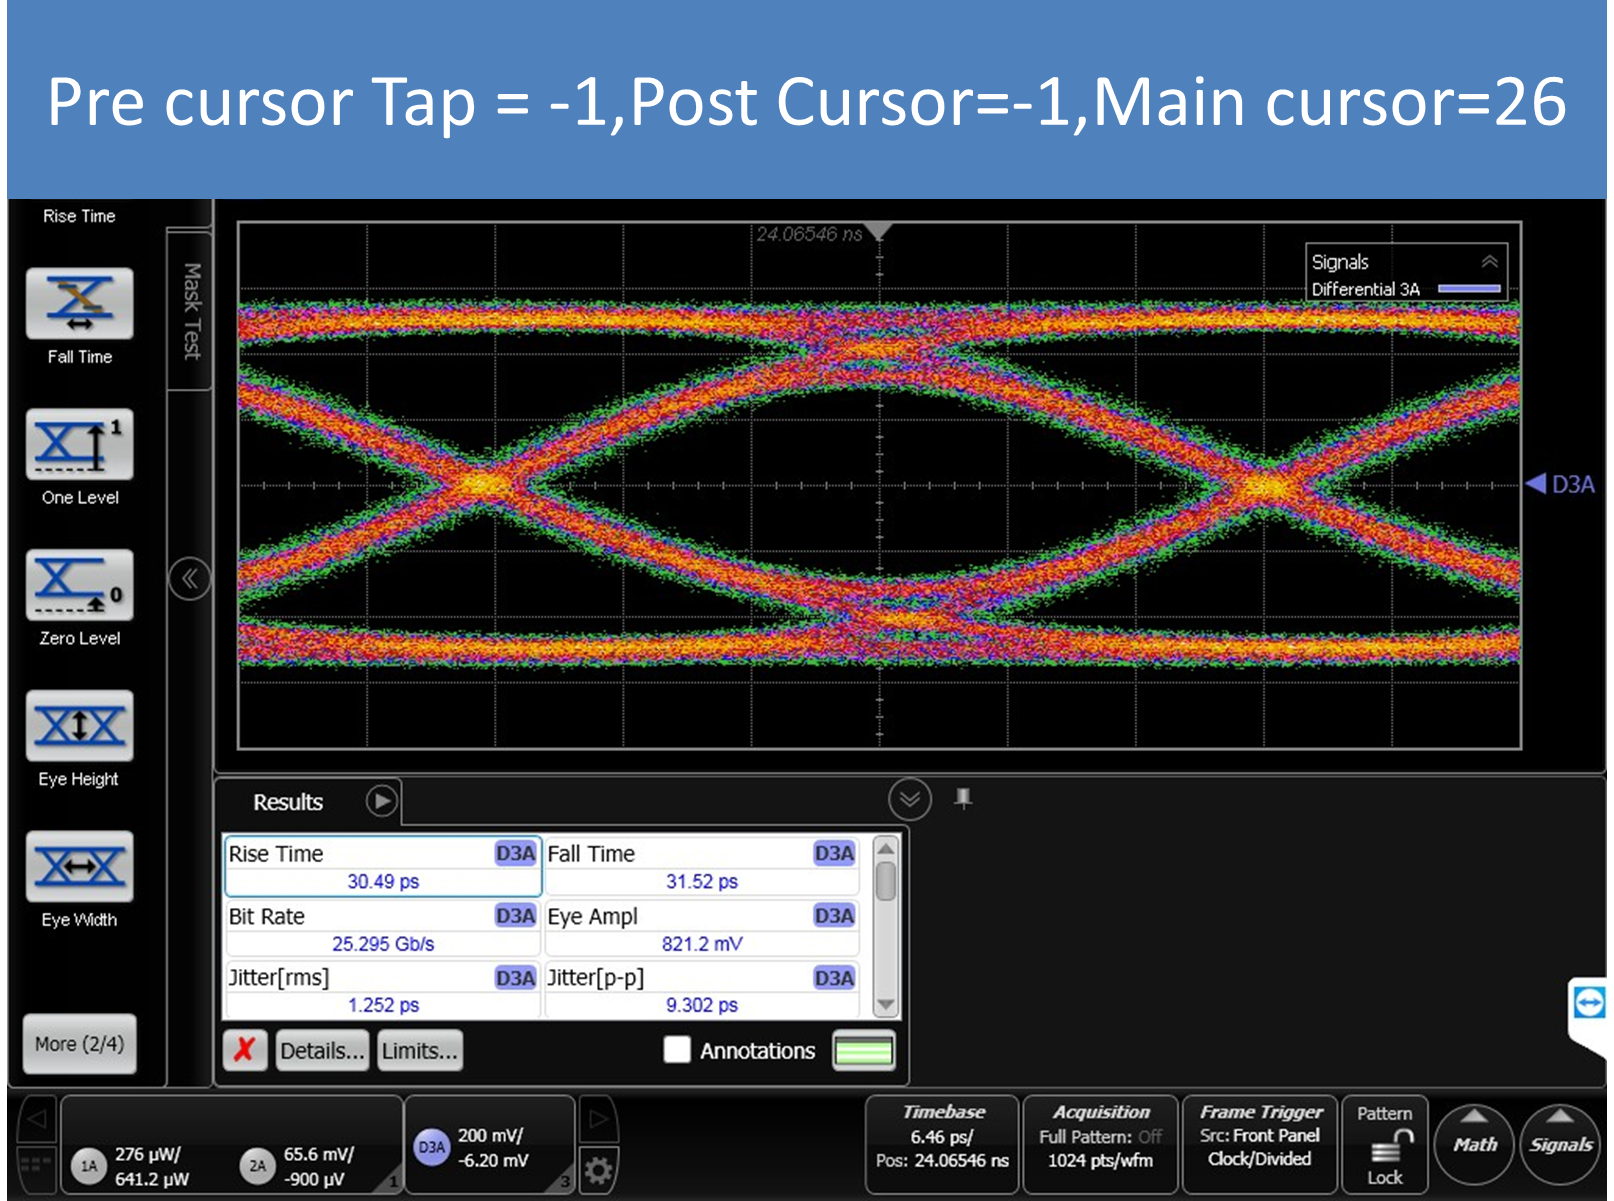Open the Limits... dialog
The width and height of the screenshot is (1614, 1201).
click(x=420, y=1050)
